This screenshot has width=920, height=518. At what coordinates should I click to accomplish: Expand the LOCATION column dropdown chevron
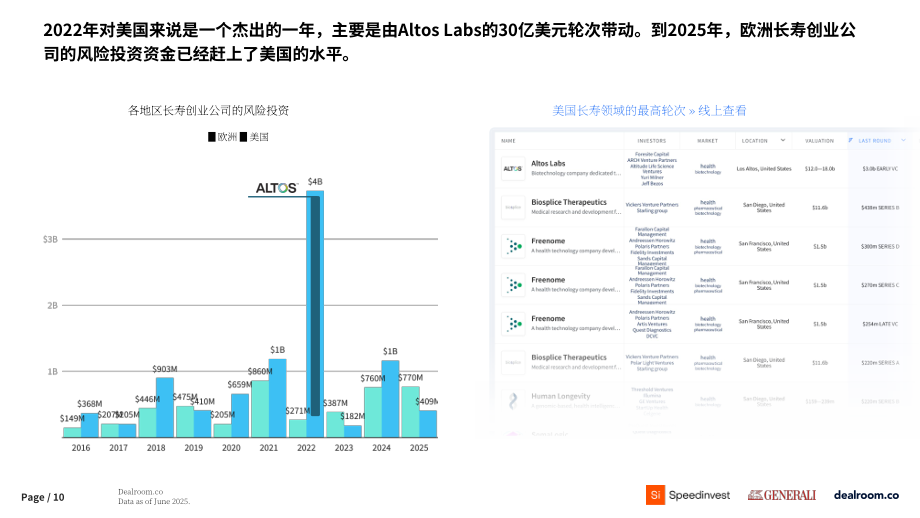click(x=783, y=140)
